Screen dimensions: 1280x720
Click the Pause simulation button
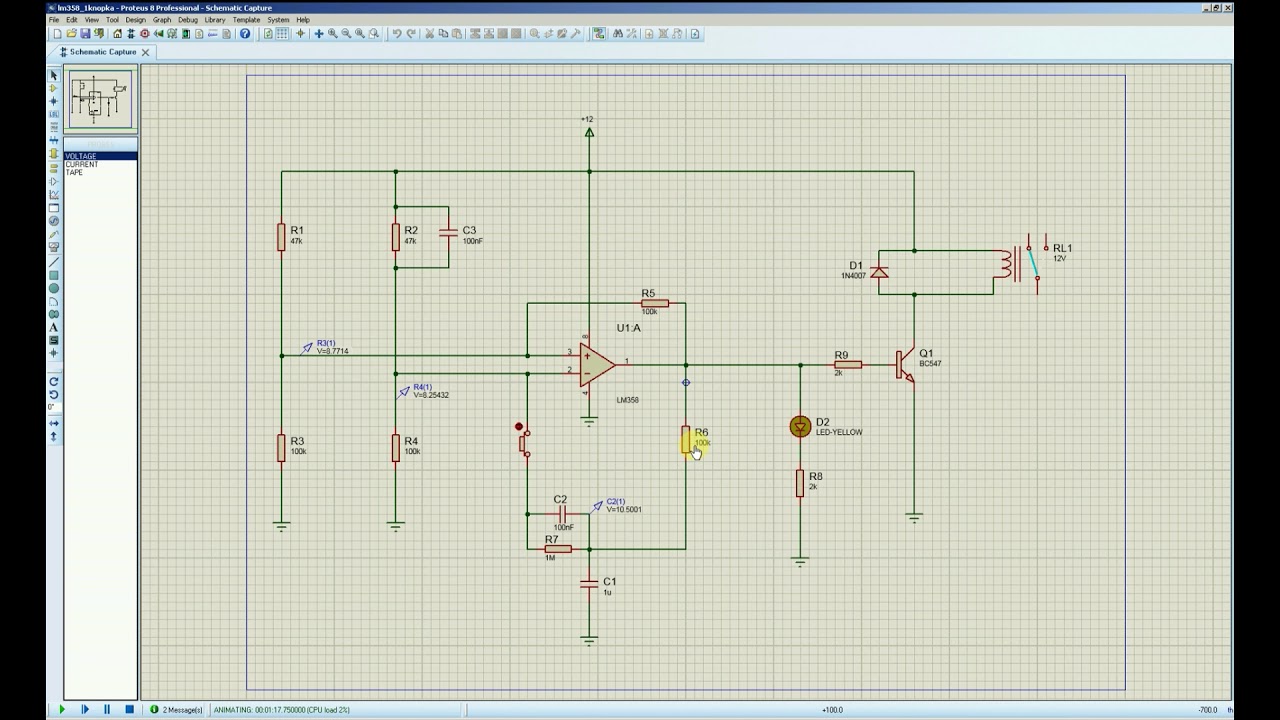(107, 709)
